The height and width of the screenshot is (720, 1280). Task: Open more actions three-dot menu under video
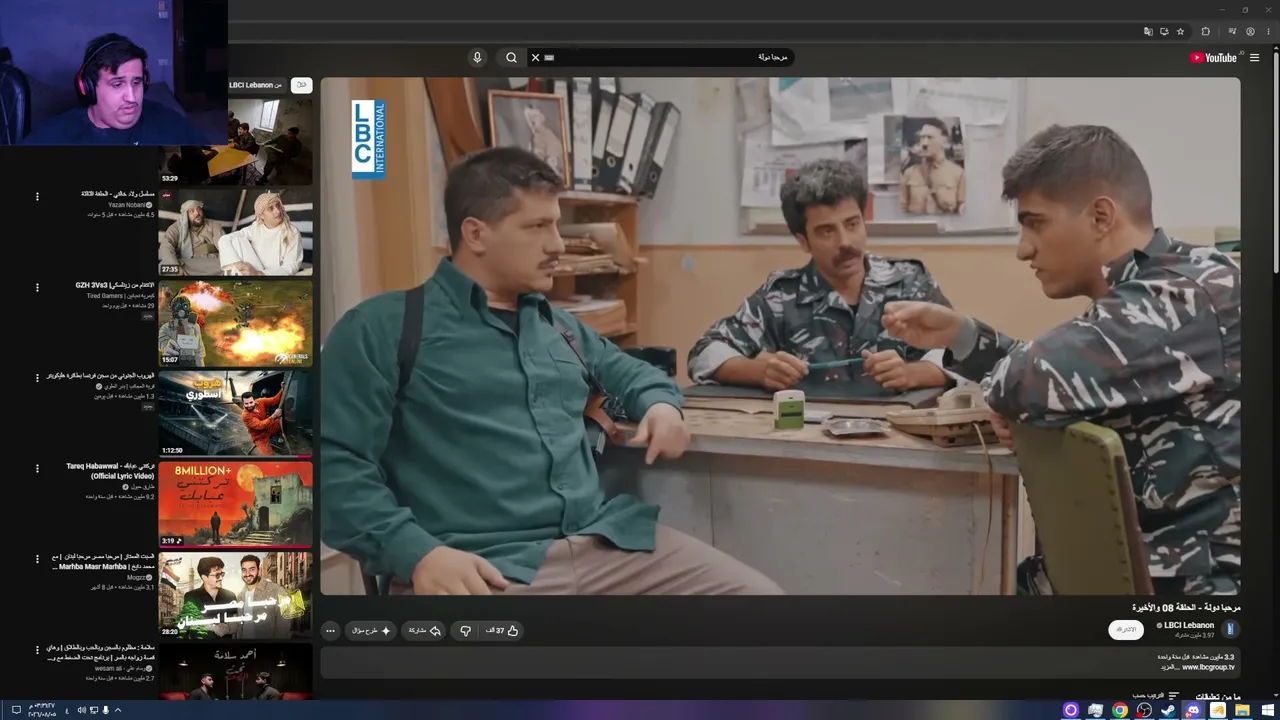point(330,631)
